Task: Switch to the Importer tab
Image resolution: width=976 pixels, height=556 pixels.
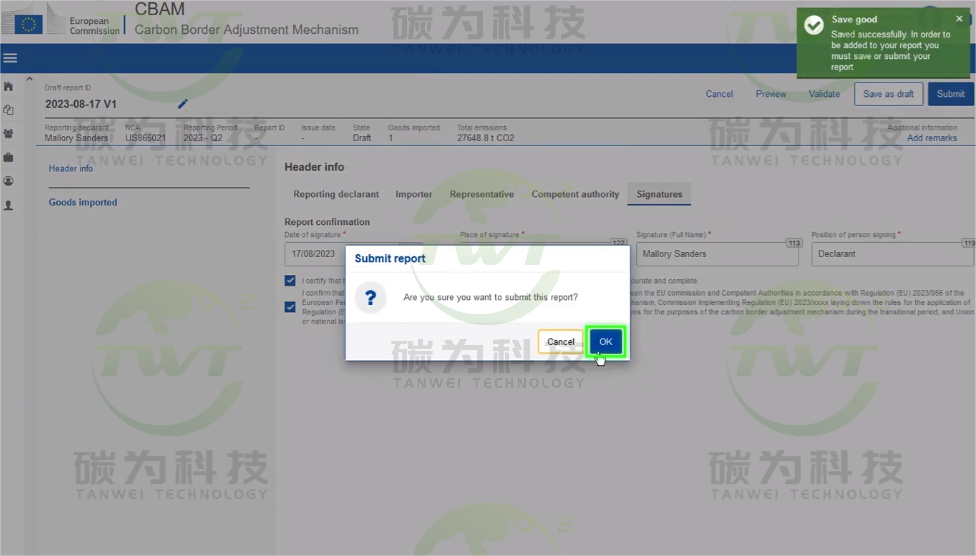Action: [x=414, y=194]
